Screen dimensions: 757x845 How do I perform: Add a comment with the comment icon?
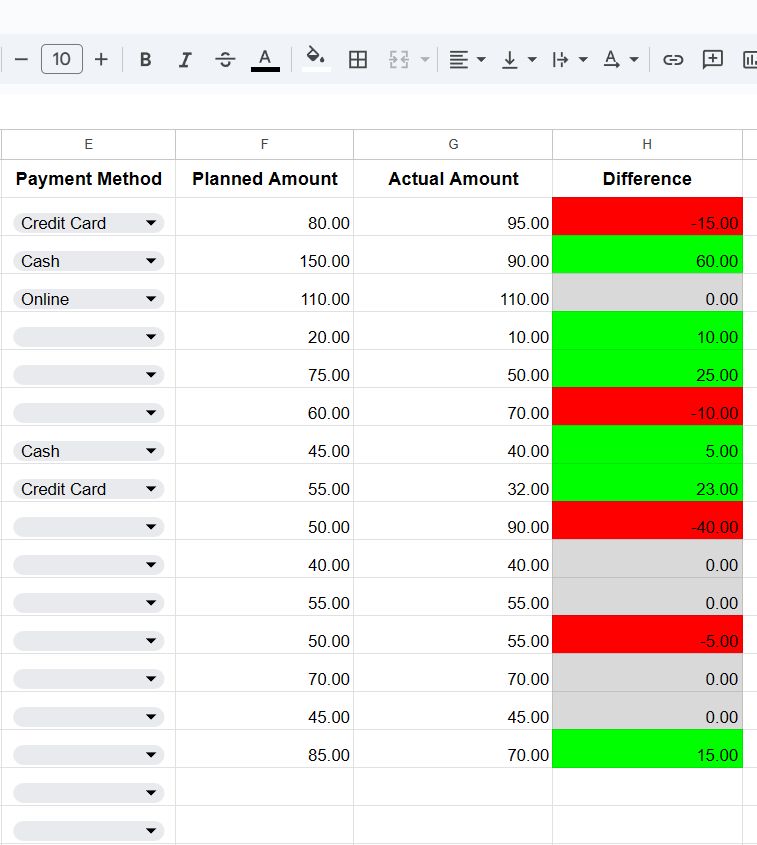coord(712,59)
